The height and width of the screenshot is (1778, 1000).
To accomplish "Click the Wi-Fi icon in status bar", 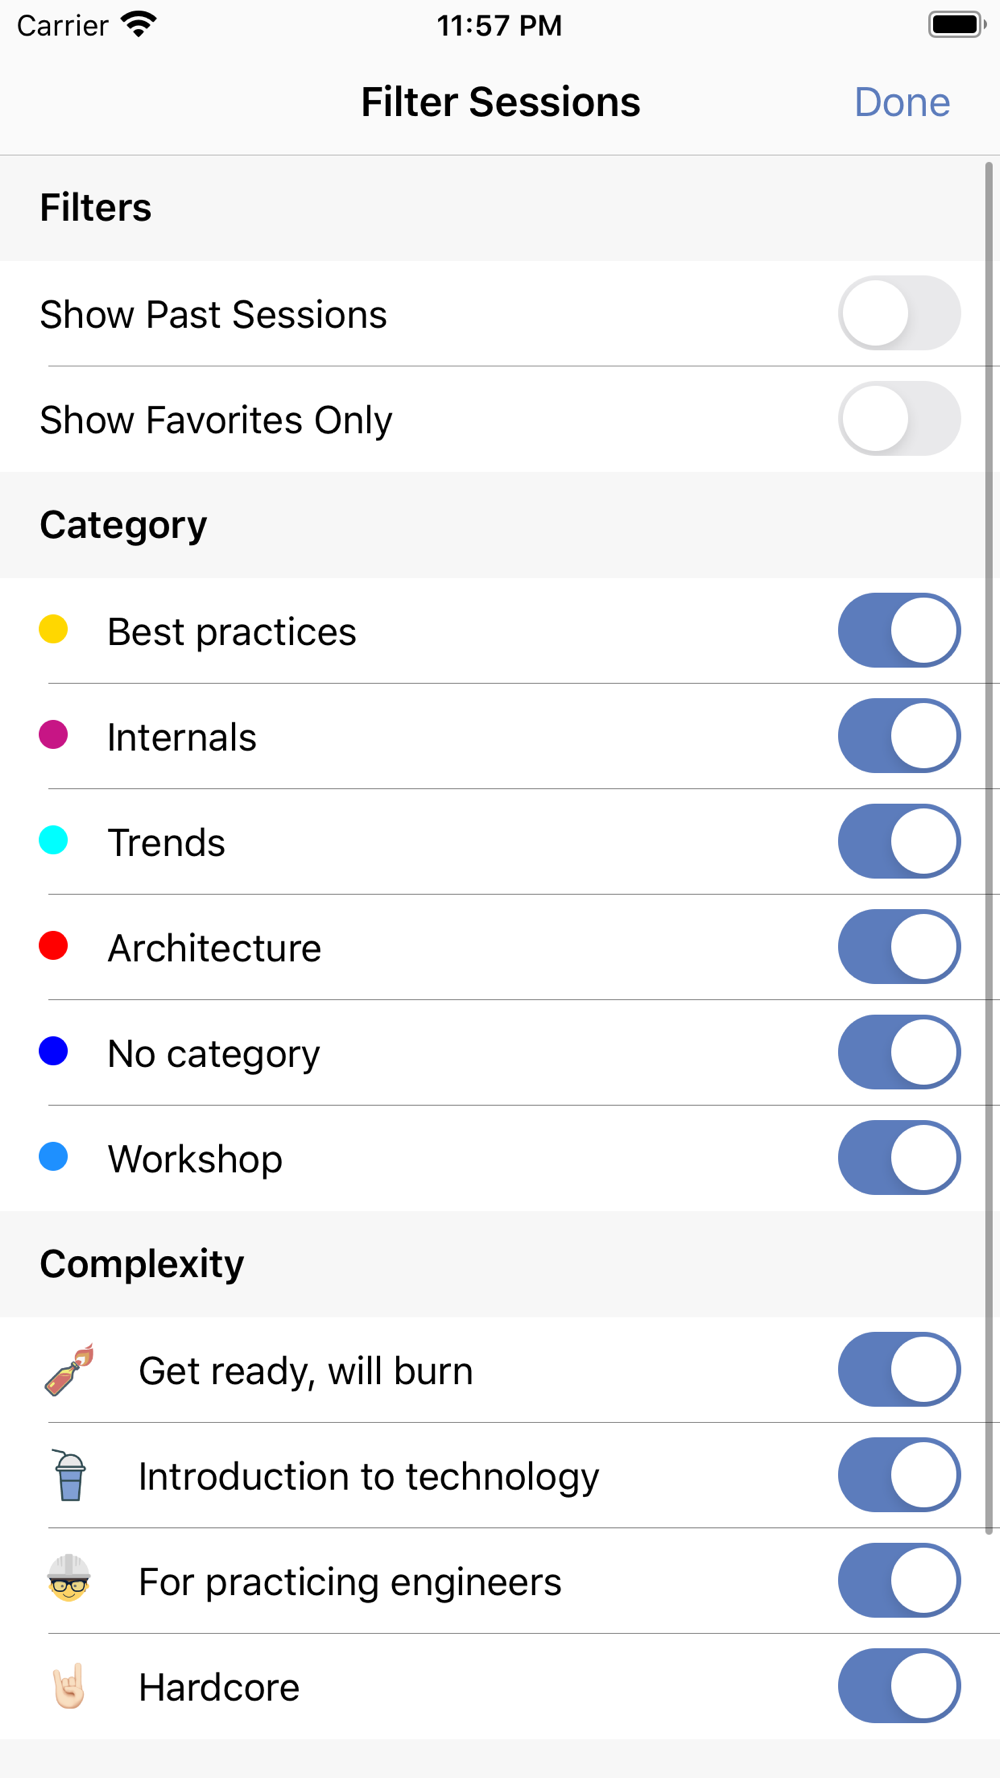I will click(x=139, y=25).
